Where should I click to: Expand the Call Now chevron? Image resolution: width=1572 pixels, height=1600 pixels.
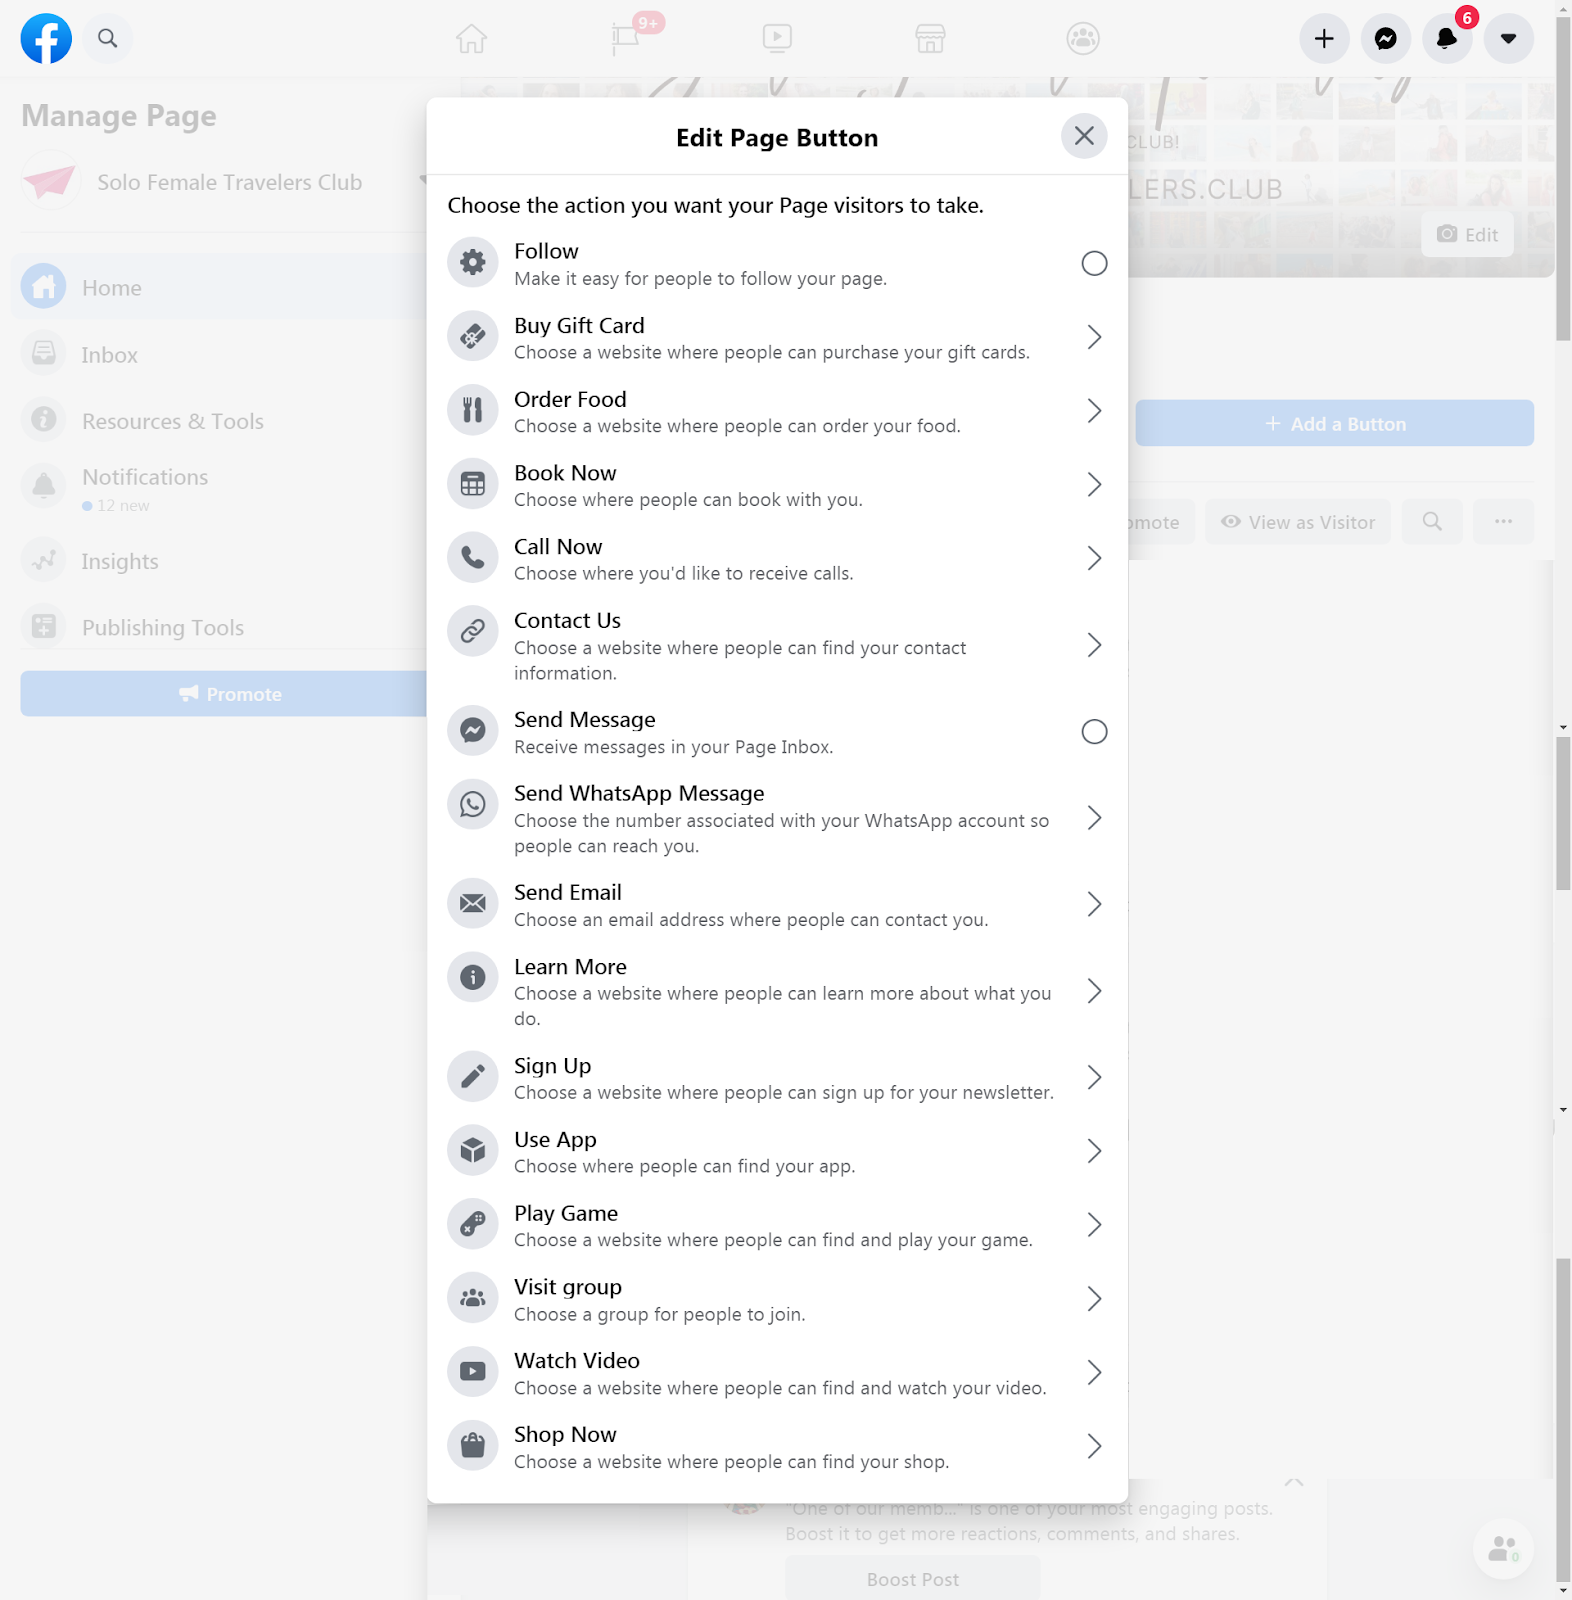click(1095, 558)
